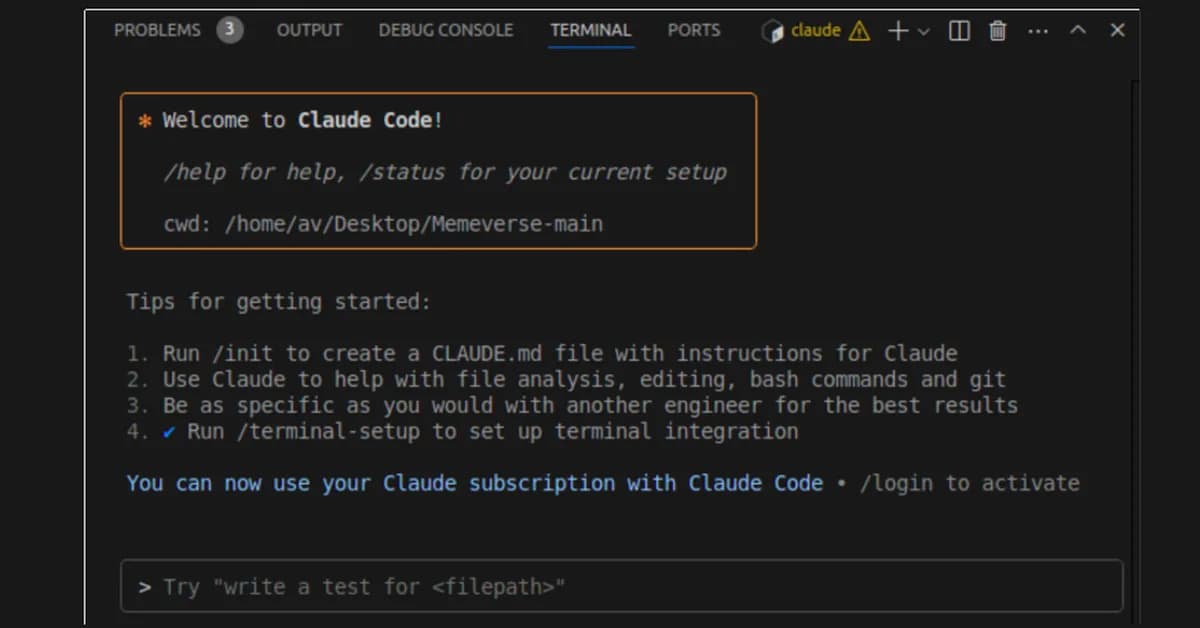The height and width of the screenshot is (628, 1200).
Task: Click the warning triangle next to claude
Action: 858,30
